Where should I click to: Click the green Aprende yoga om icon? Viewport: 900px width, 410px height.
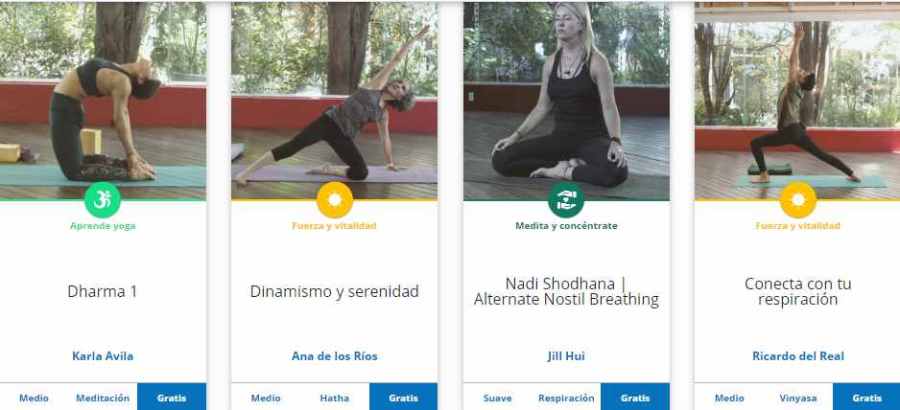[x=103, y=200]
